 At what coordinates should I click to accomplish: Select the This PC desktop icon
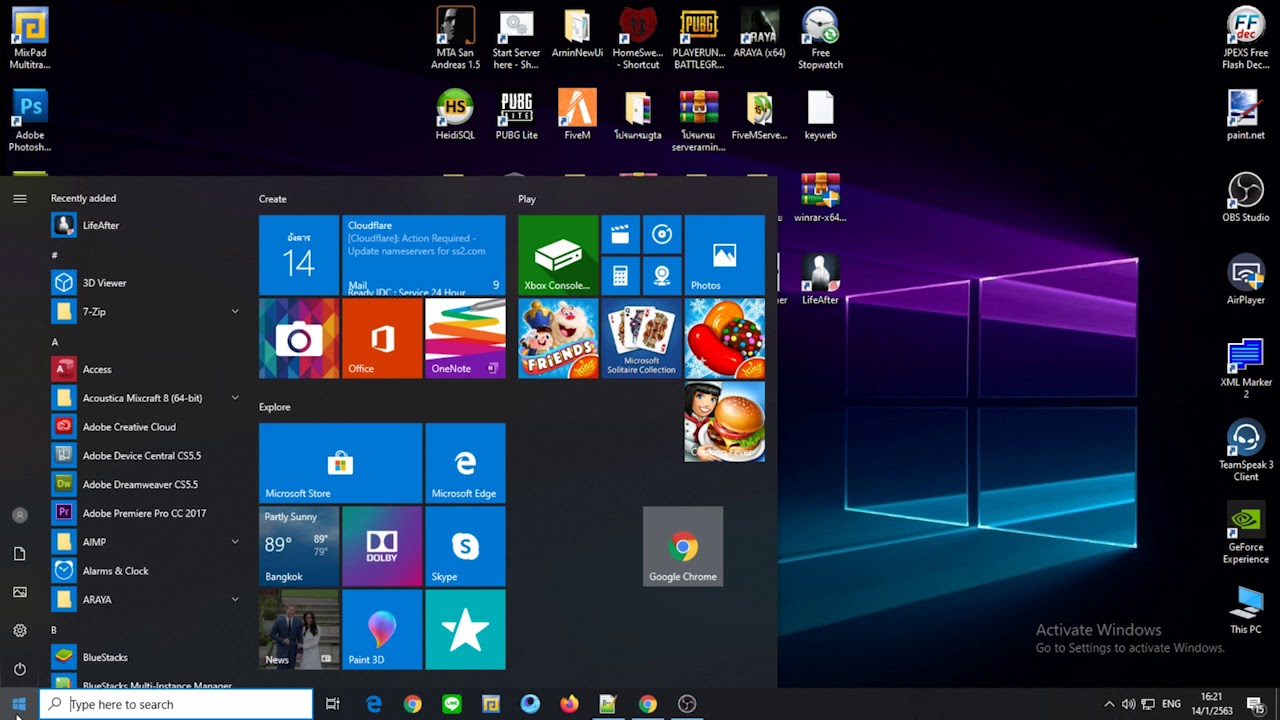point(1246,611)
